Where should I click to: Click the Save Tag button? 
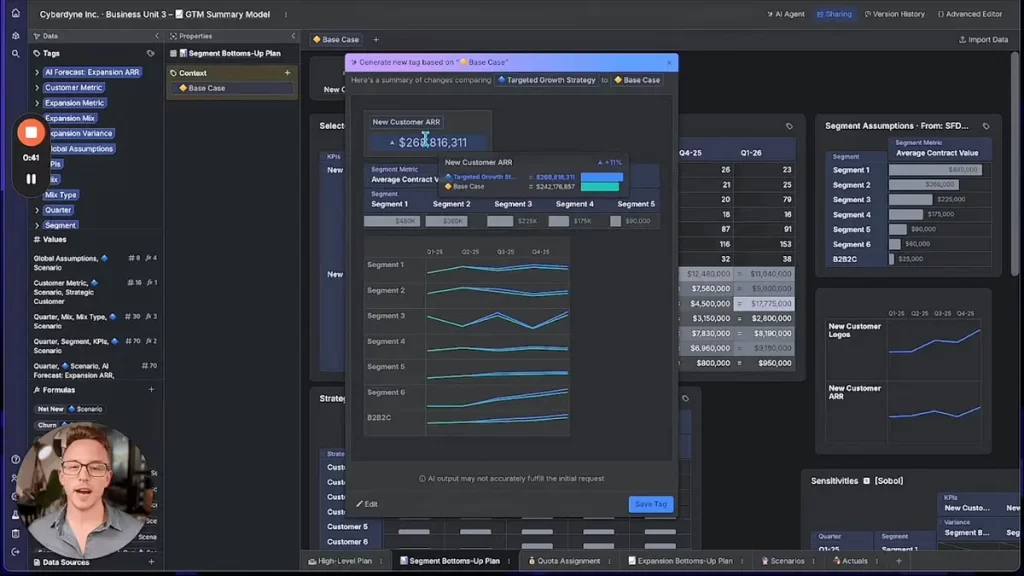click(651, 504)
